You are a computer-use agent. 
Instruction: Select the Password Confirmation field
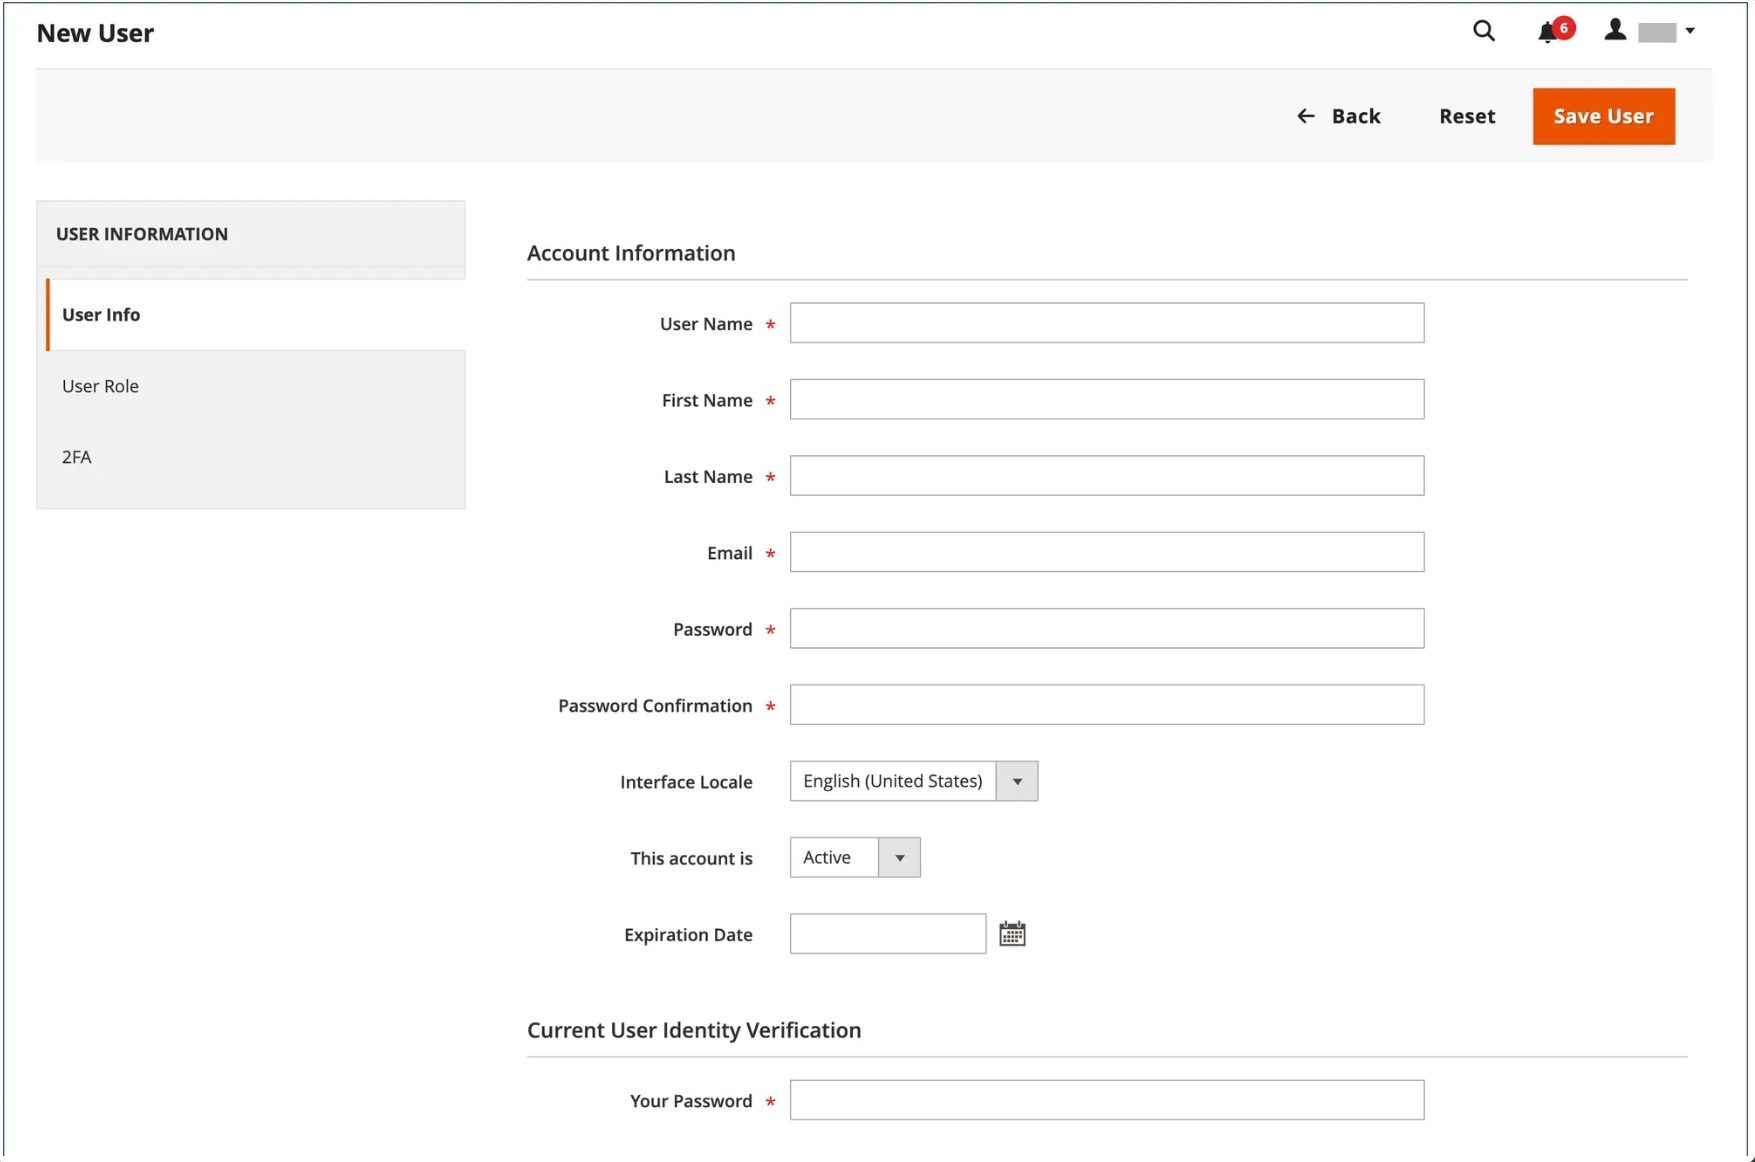click(1106, 705)
